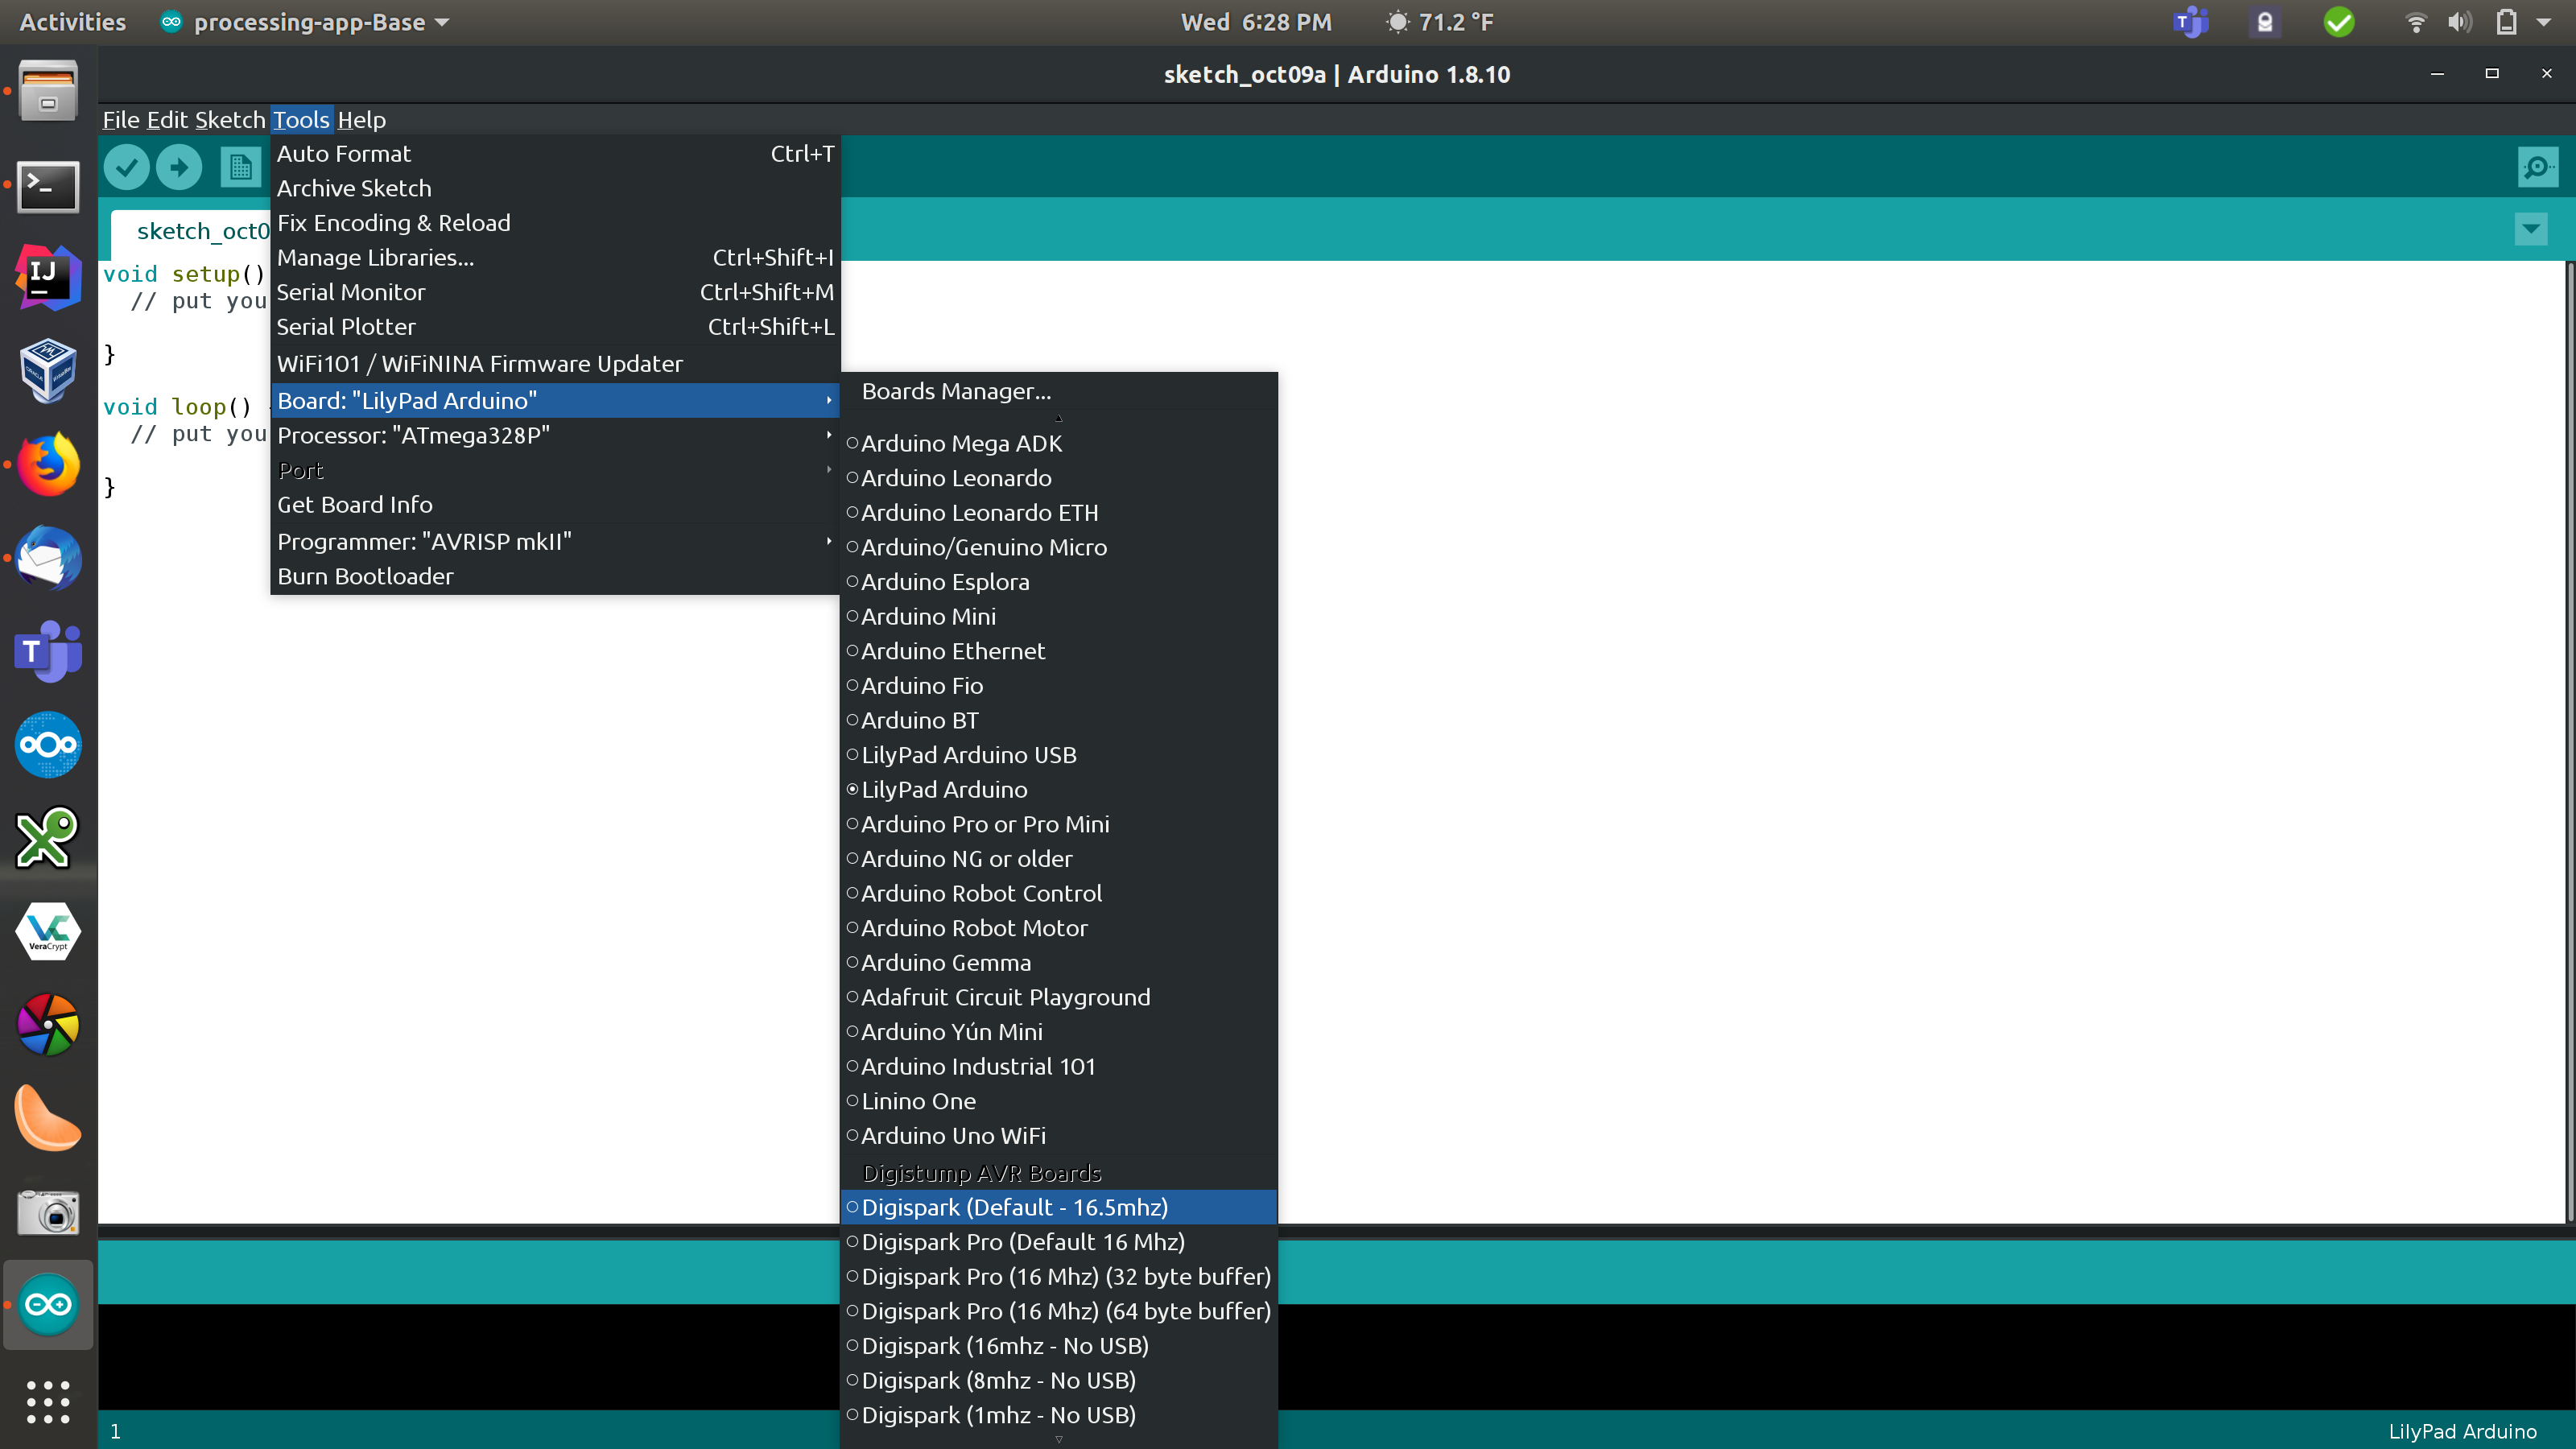This screenshot has width=2576, height=1449.
Task: Launch Terminal from the dock
Action: tap(47, 186)
